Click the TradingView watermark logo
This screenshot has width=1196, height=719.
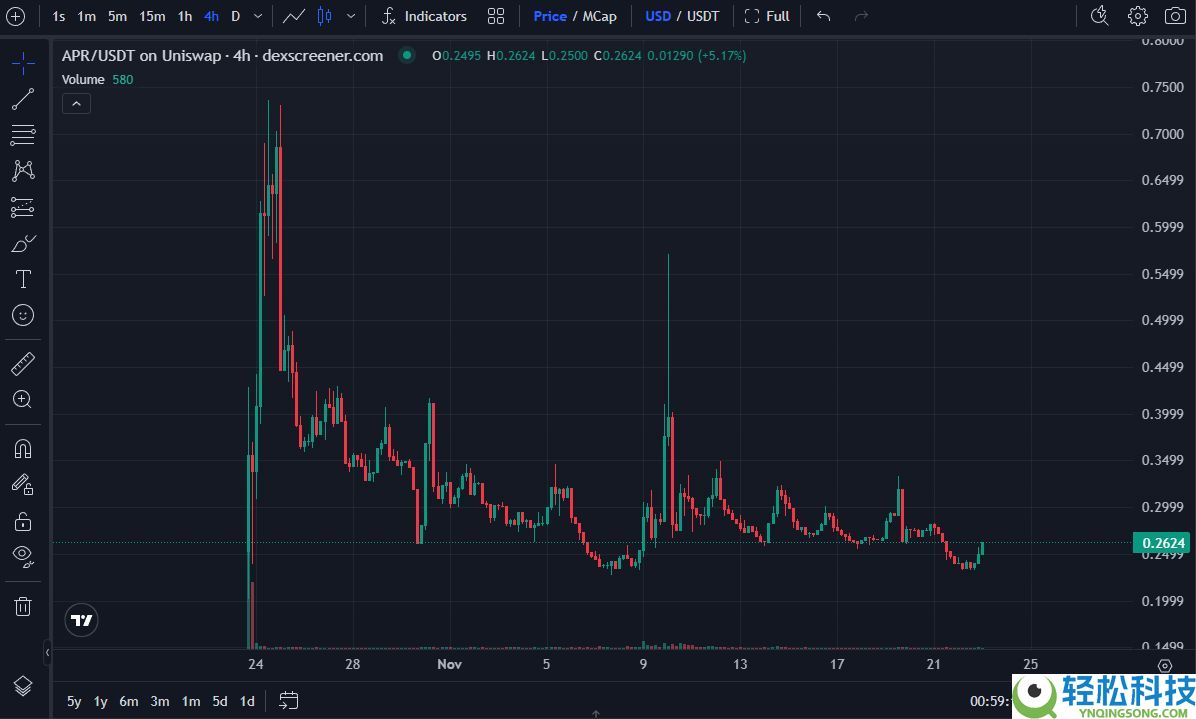(81, 620)
